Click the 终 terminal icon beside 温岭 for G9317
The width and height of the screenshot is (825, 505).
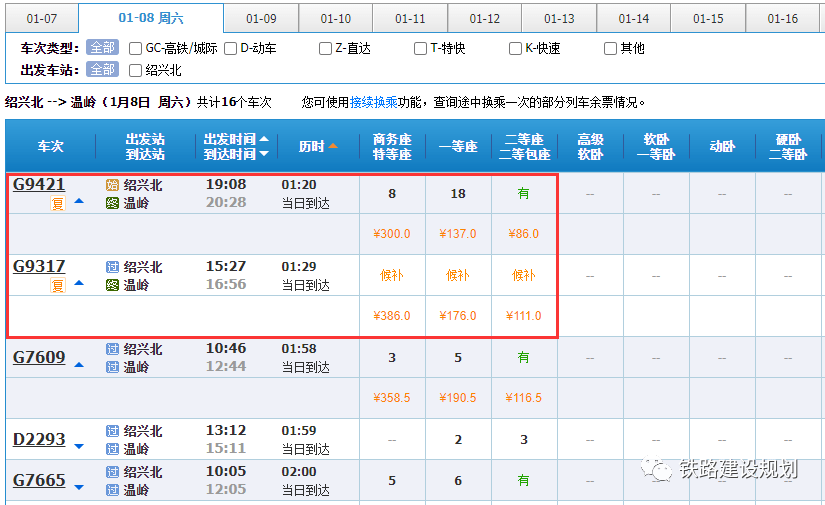click(x=113, y=285)
